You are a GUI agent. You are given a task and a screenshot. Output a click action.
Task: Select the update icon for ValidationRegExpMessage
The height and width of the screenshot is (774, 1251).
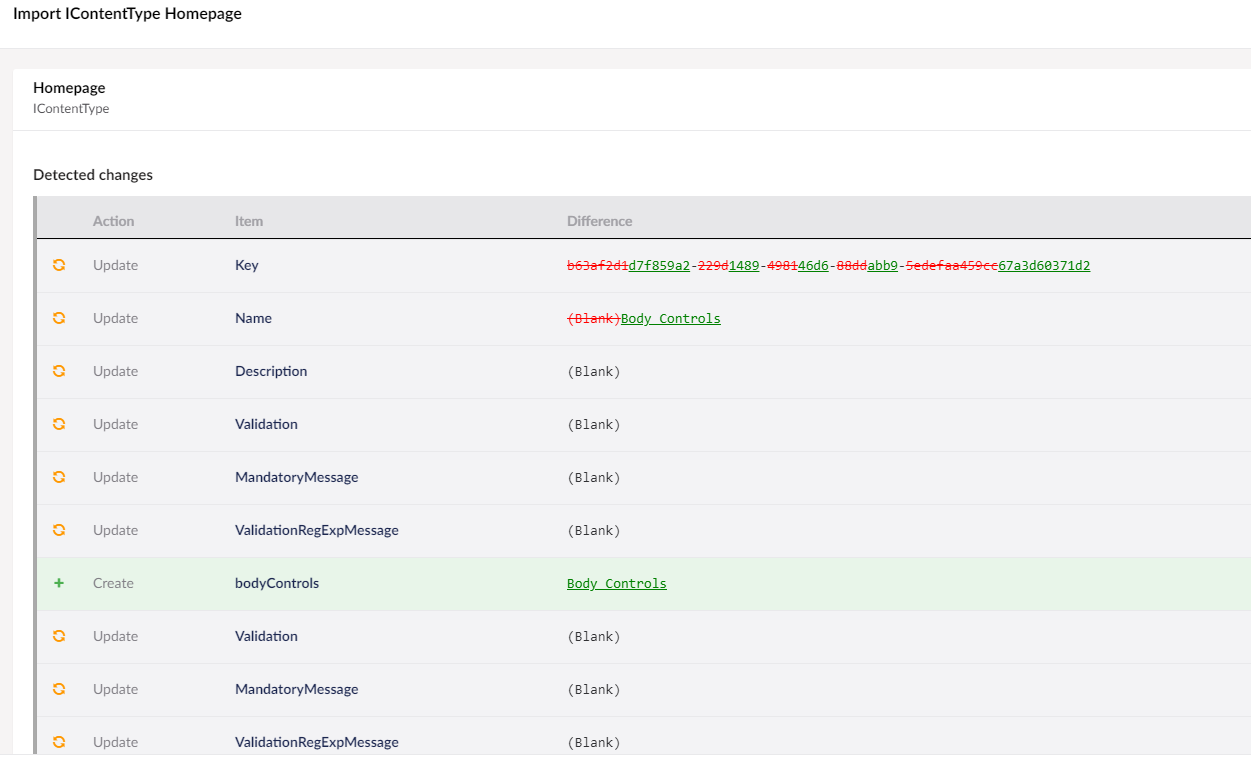pos(59,530)
